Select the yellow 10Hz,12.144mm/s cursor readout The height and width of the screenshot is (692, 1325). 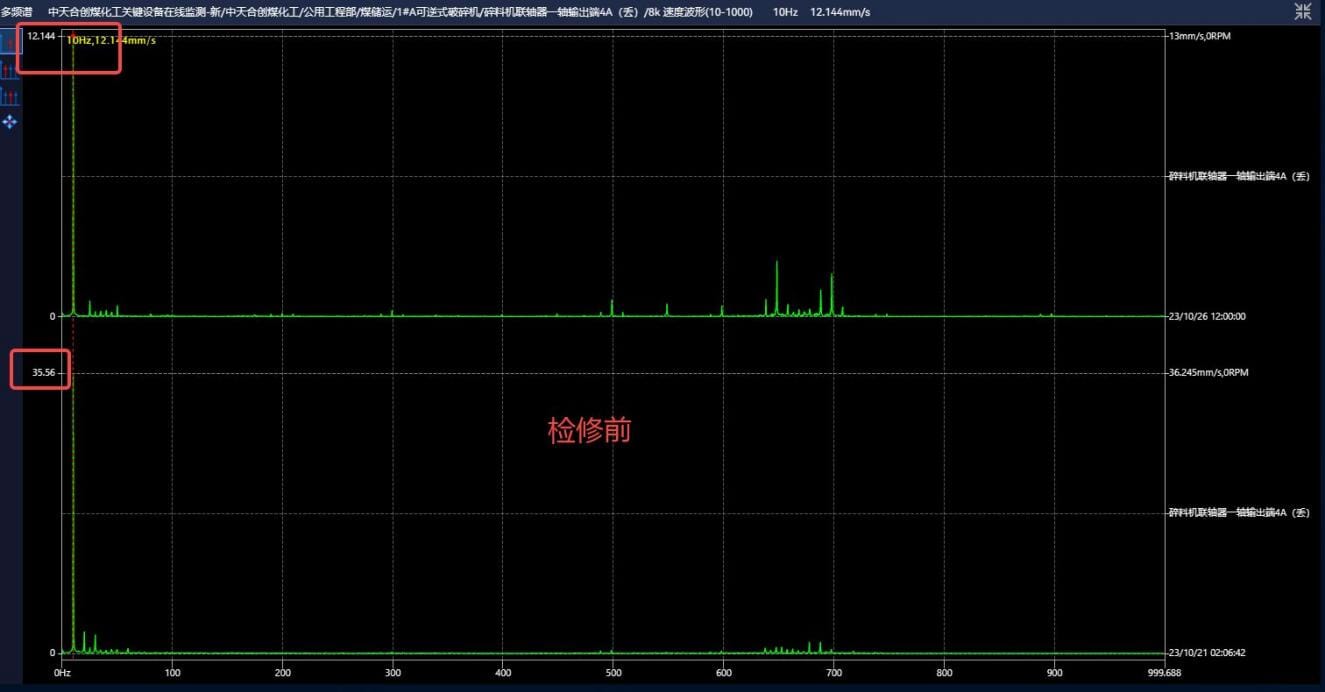pos(111,40)
